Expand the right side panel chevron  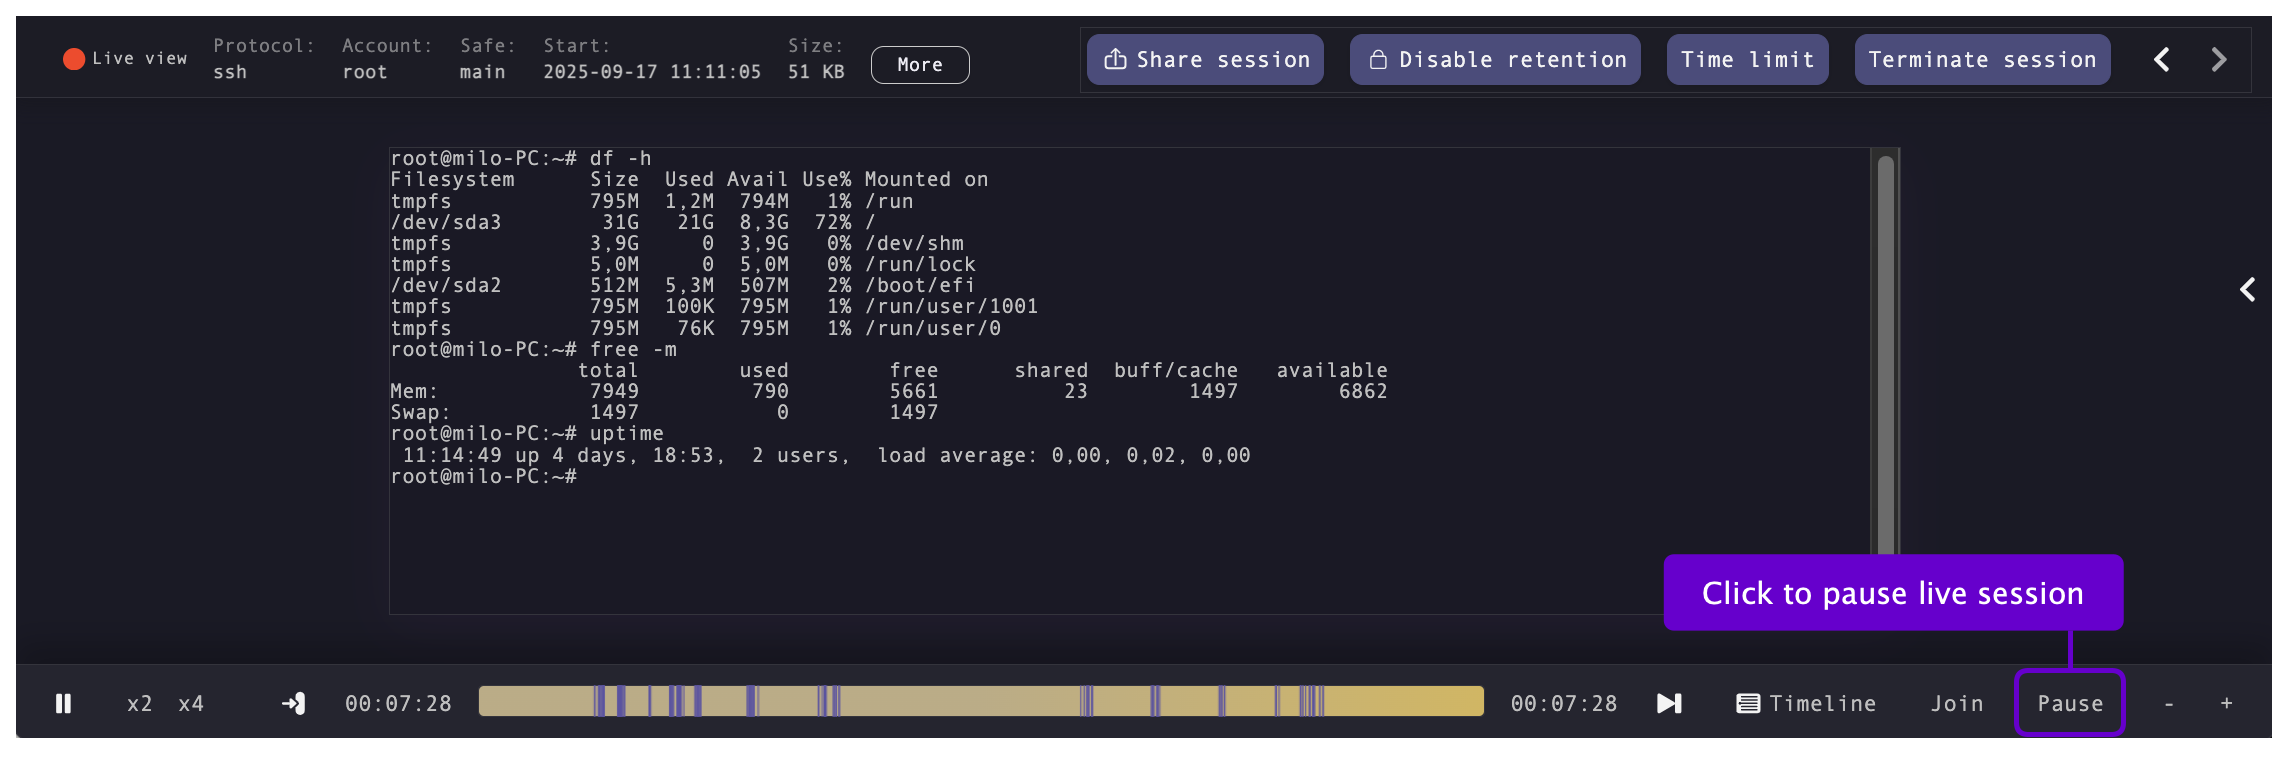click(2247, 290)
